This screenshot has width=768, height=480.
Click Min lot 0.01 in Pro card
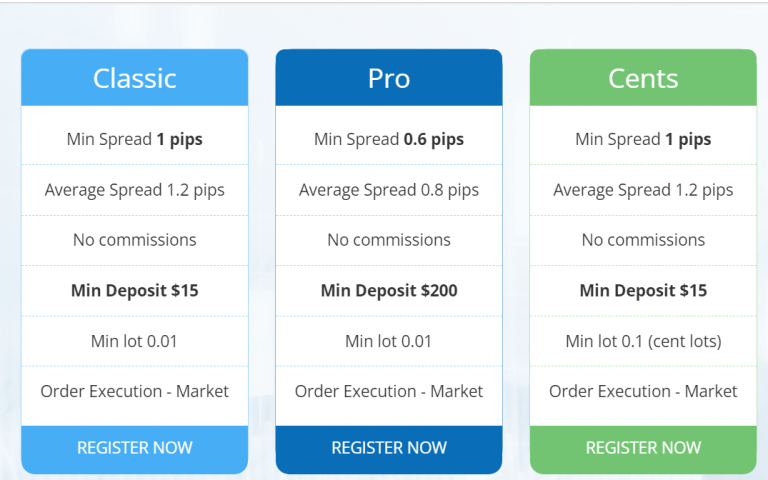coord(389,341)
